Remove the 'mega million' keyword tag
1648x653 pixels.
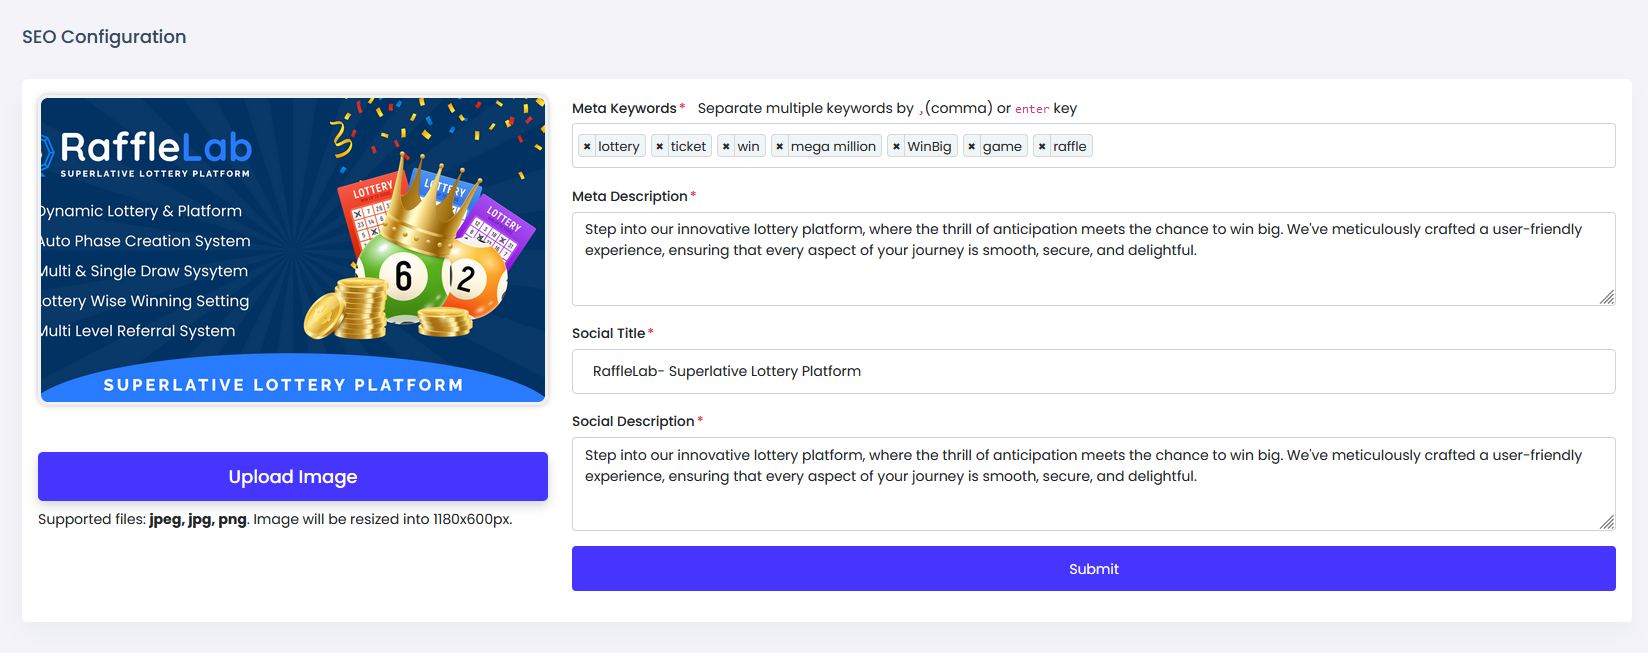click(779, 146)
